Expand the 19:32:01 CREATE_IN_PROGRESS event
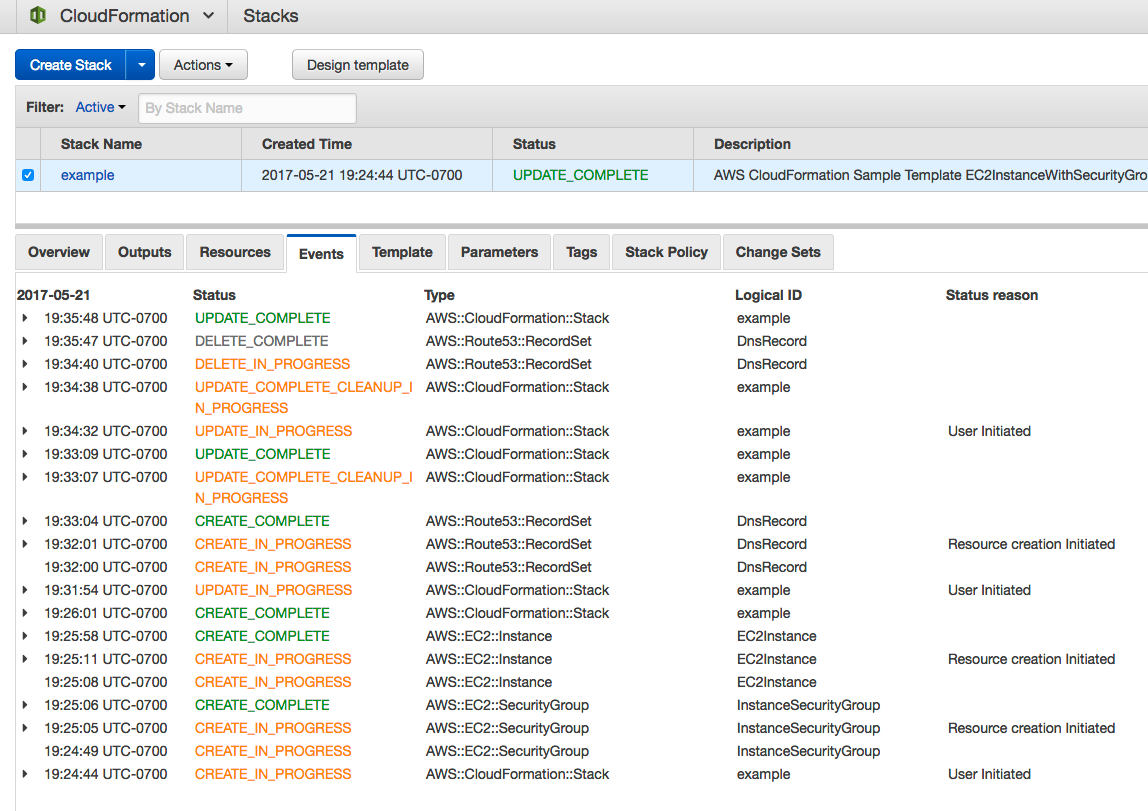The image size is (1148, 811). tap(26, 544)
